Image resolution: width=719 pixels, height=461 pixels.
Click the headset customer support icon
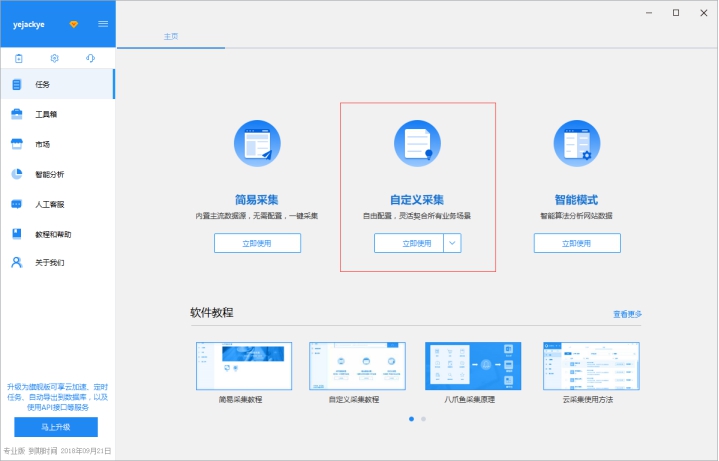point(91,59)
